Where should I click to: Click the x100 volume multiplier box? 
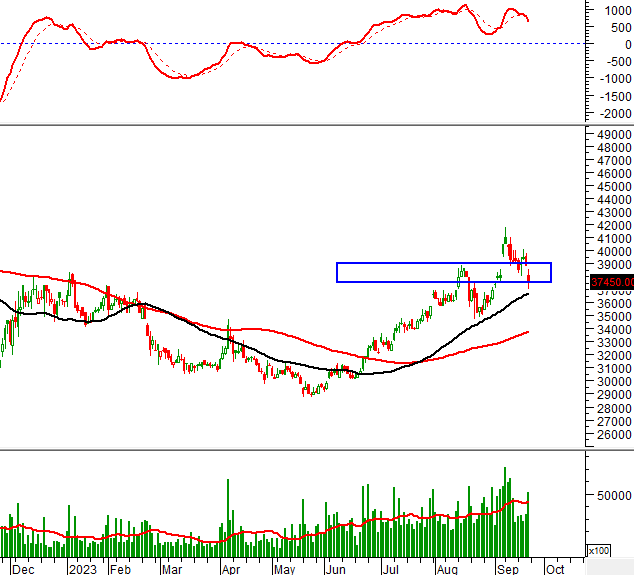(x=599, y=551)
